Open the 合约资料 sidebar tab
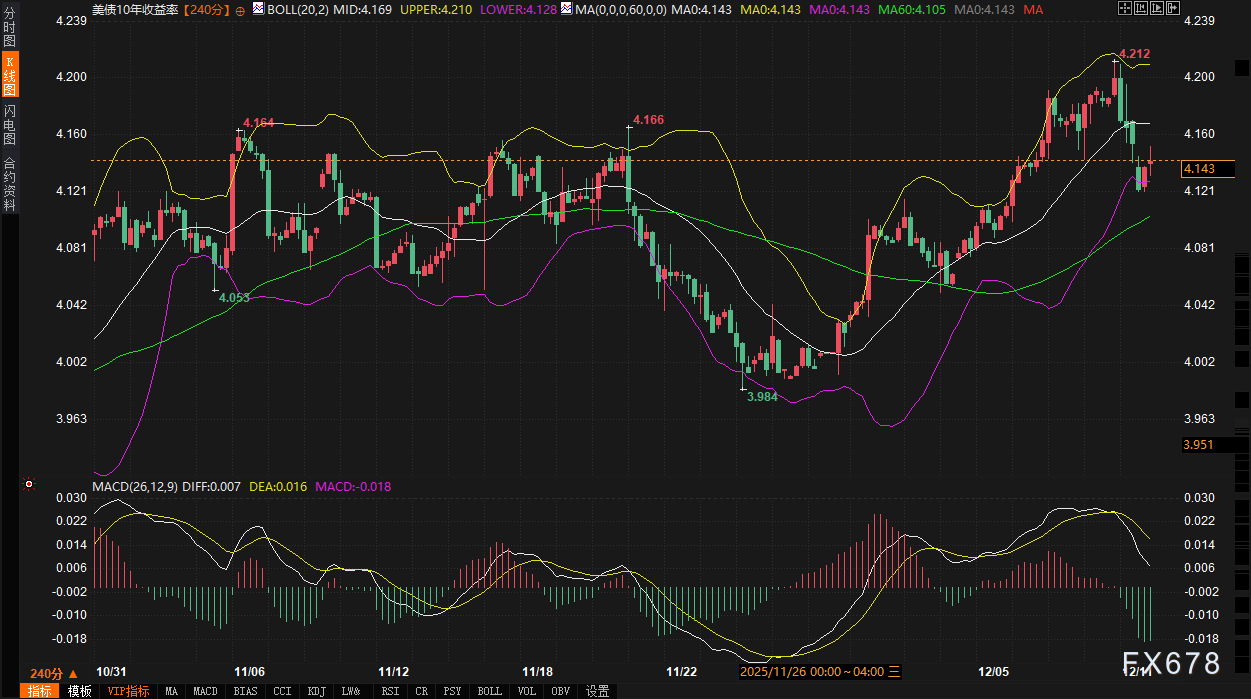 point(10,183)
